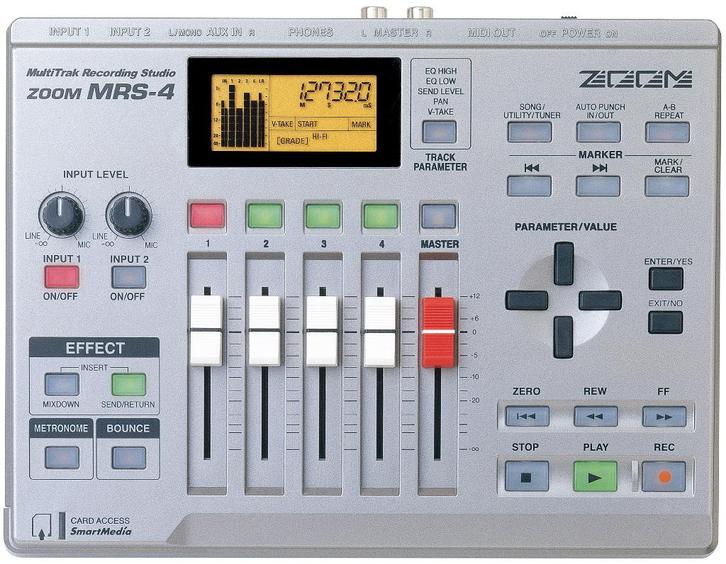Click the A-B REPEAT button
The height and width of the screenshot is (564, 726).
pyautogui.click(x=667, y=132)
